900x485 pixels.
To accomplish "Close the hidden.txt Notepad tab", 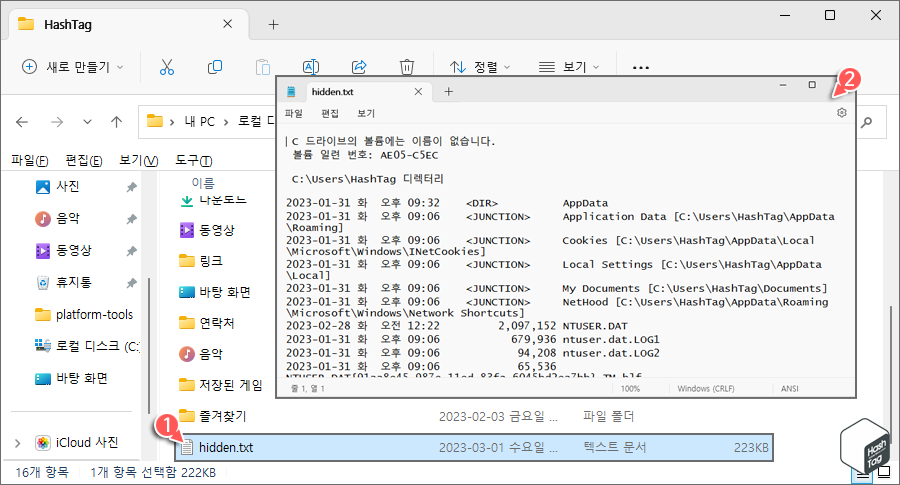I will pos(418,92).
